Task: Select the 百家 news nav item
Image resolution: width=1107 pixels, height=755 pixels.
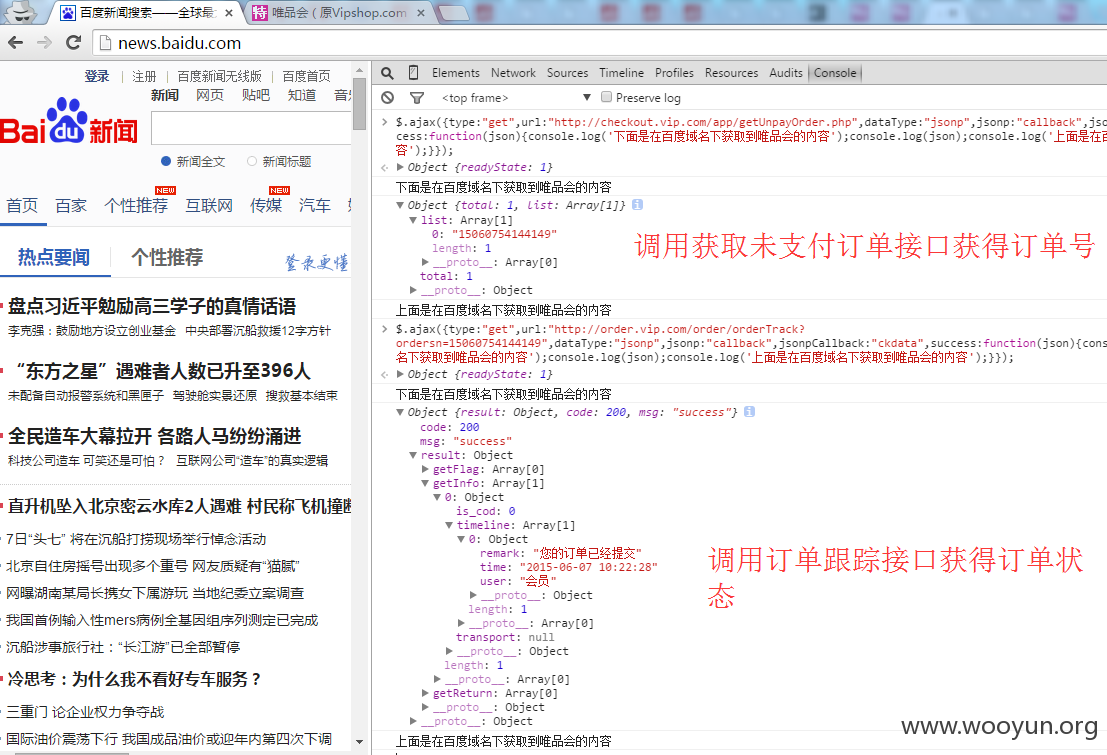Action: click(71, 206)
